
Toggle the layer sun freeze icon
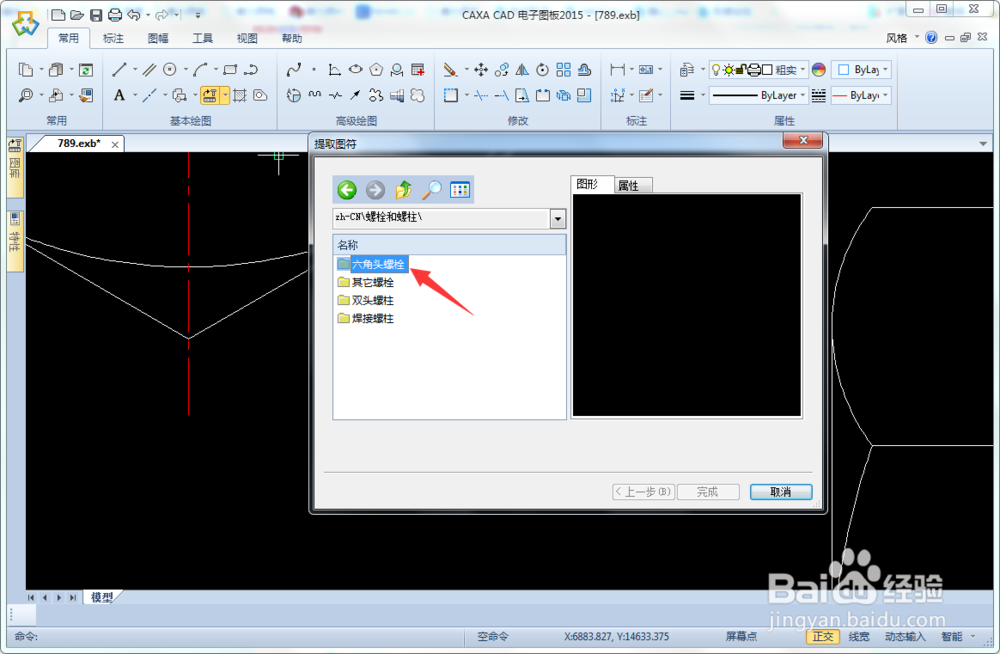[x=728, y=70]
